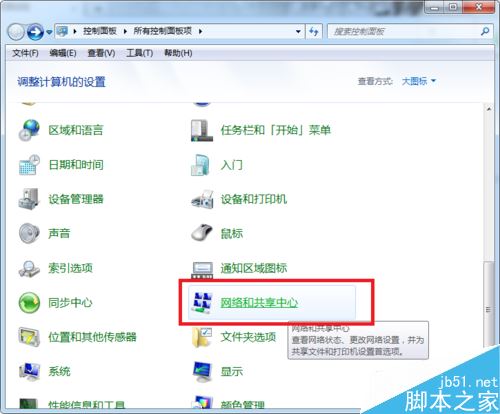Image resolution: width=500 pixels, height=414 pixels.
Task: Click the 系统 link
Action: [59, 371]
